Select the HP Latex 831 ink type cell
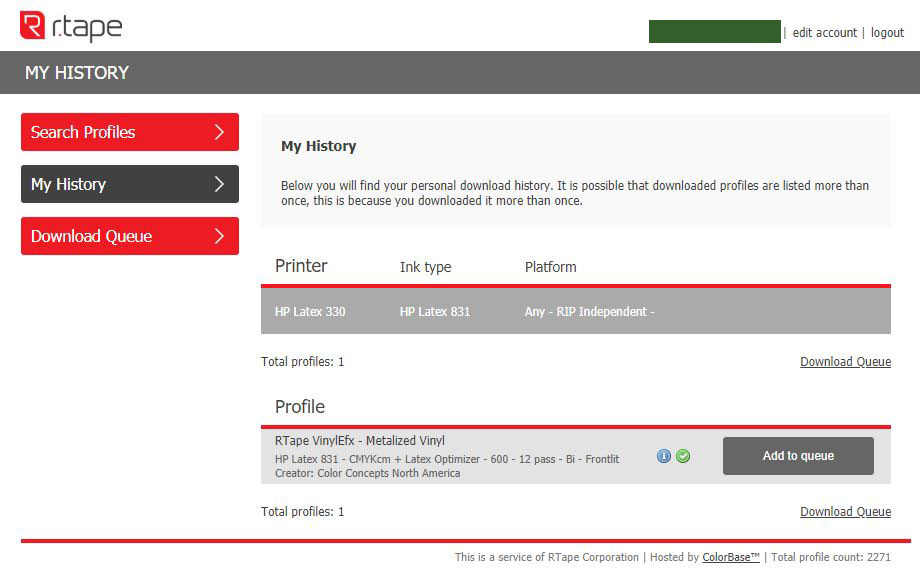The image size is (920, 581). coord(435,312)
